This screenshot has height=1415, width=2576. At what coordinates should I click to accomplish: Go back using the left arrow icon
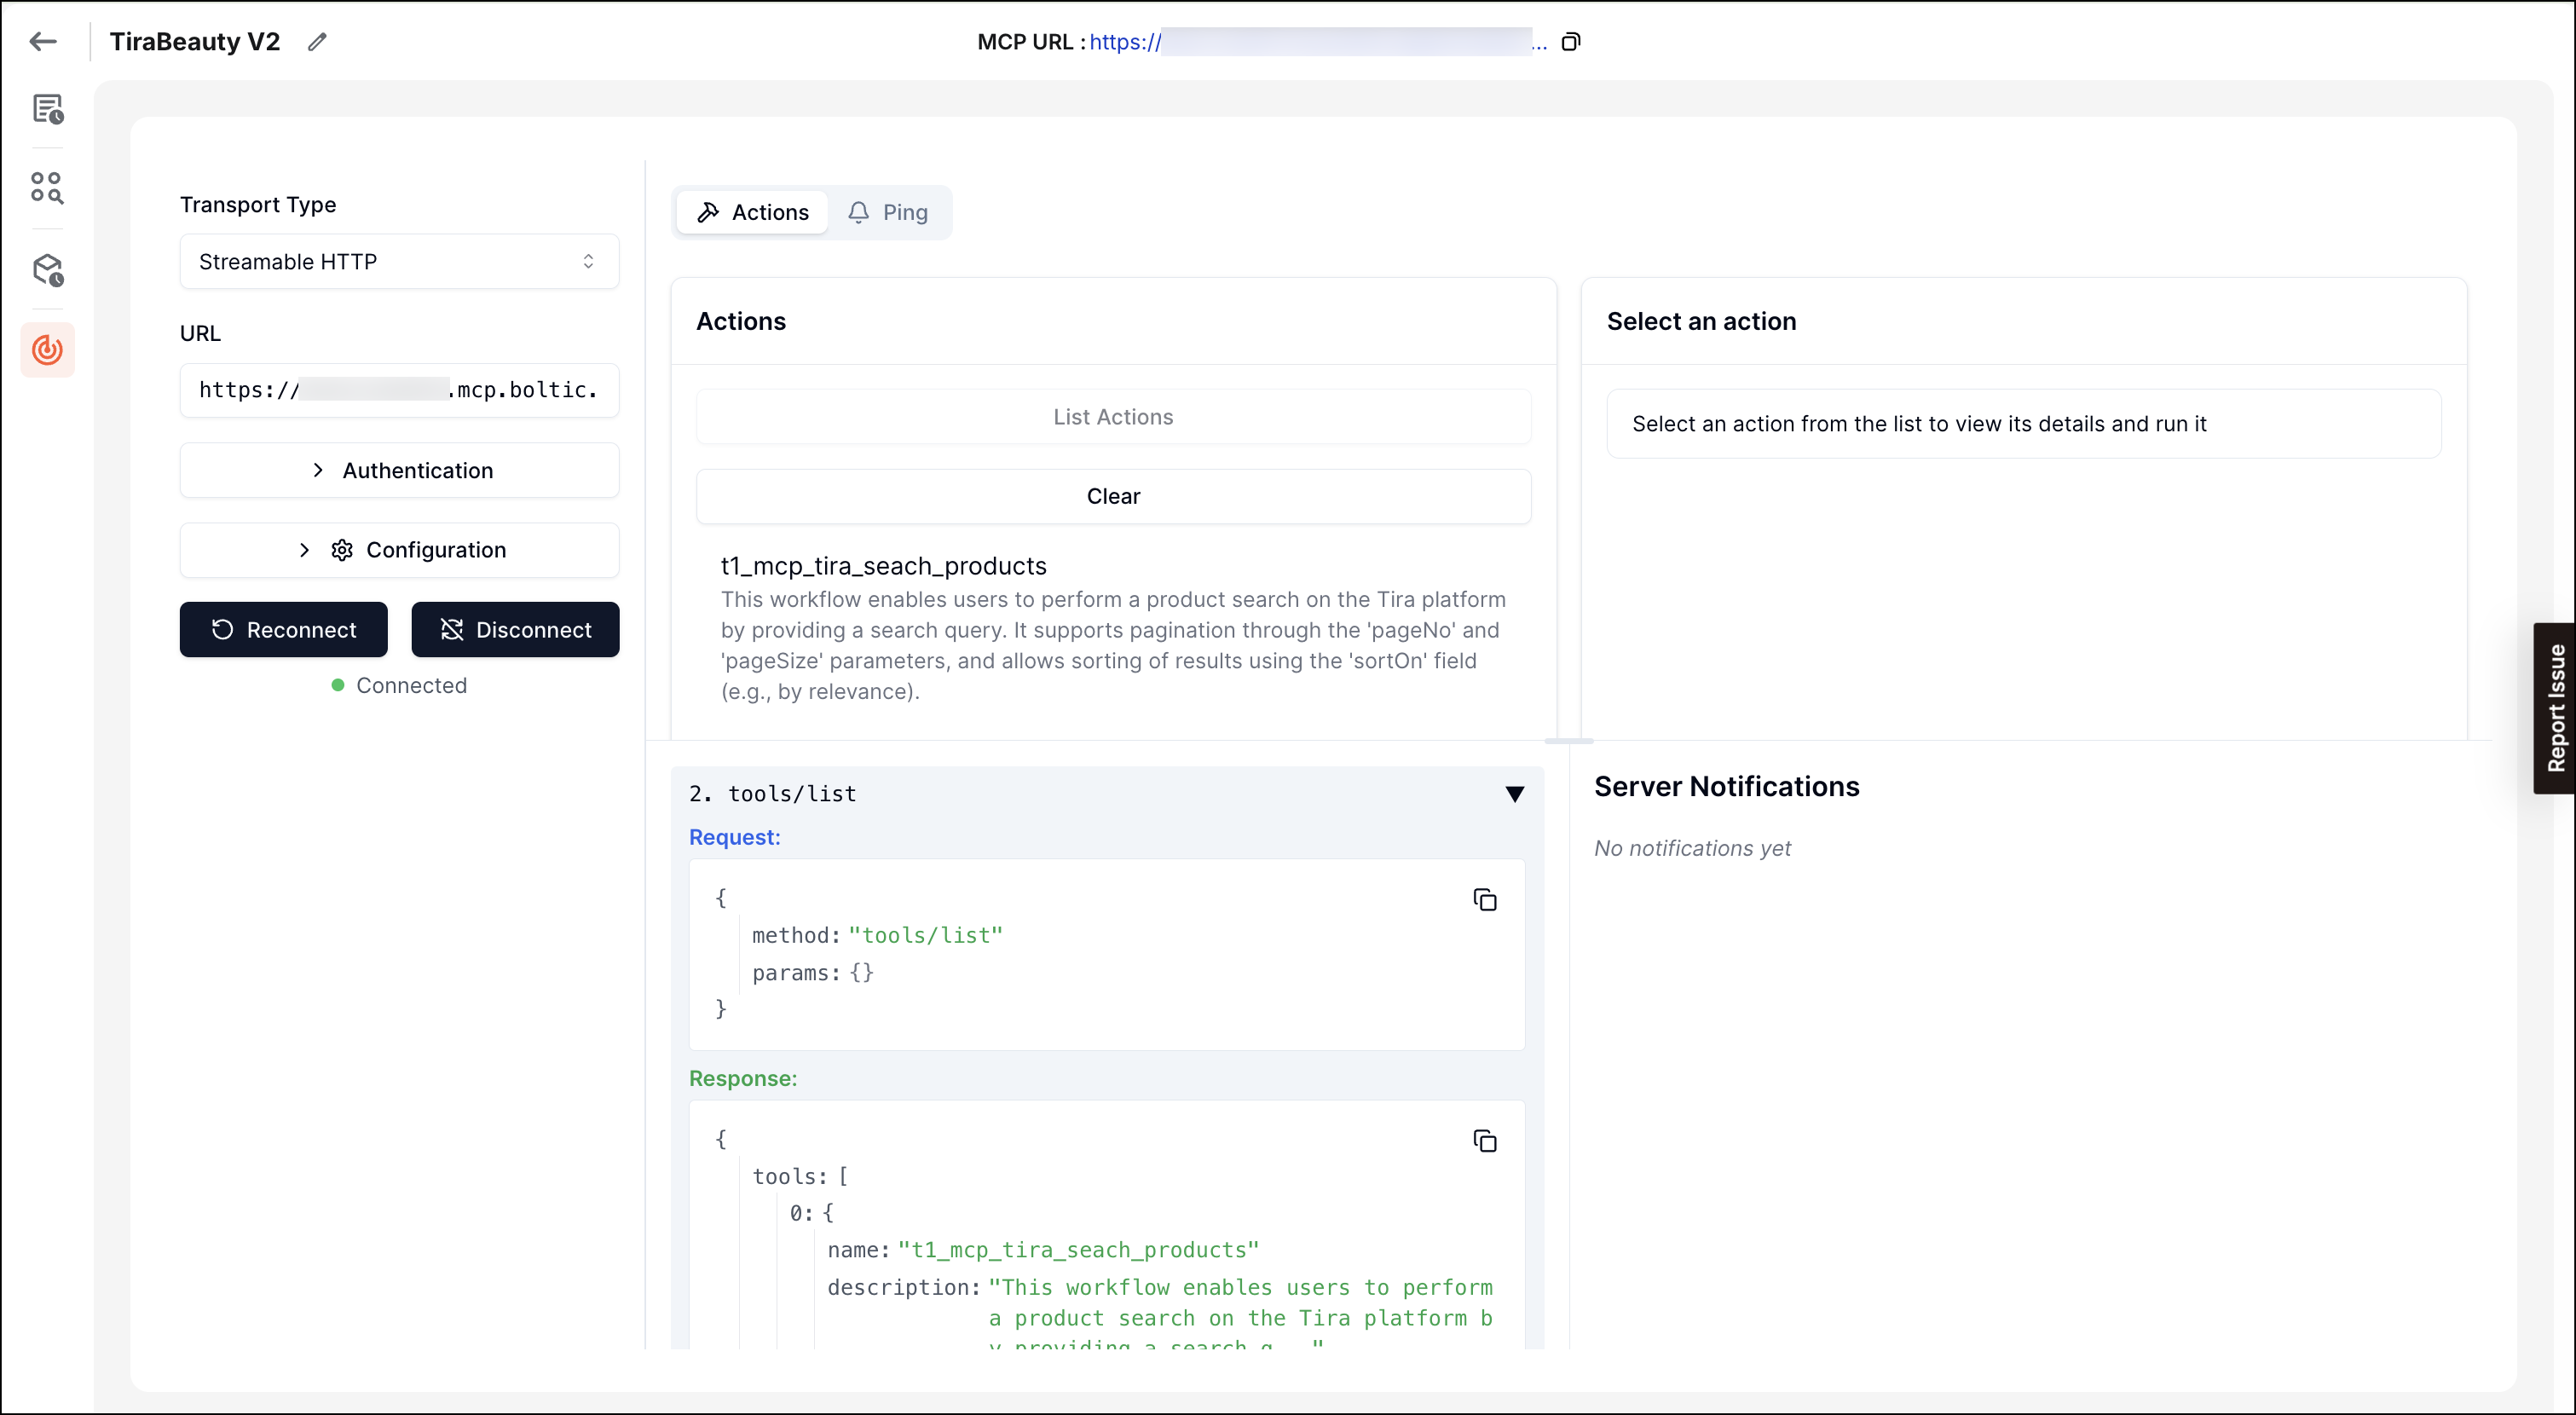click(x=43, y=41)
